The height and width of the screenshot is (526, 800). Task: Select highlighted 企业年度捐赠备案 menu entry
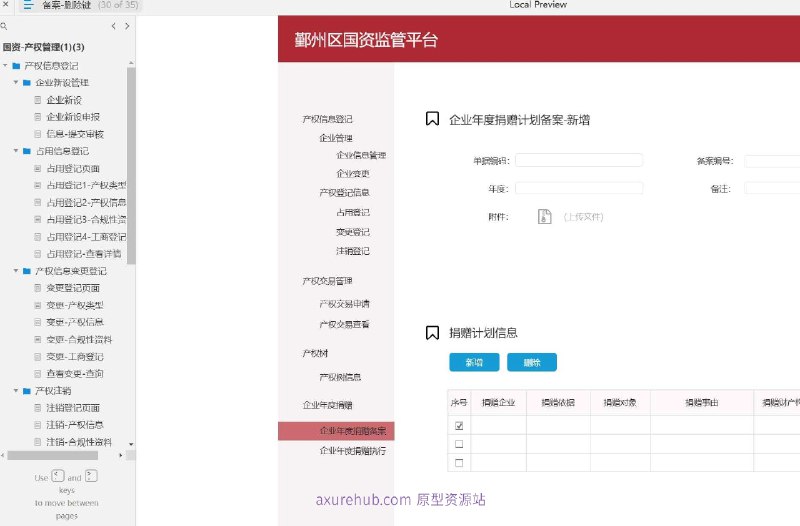[336, 431]
